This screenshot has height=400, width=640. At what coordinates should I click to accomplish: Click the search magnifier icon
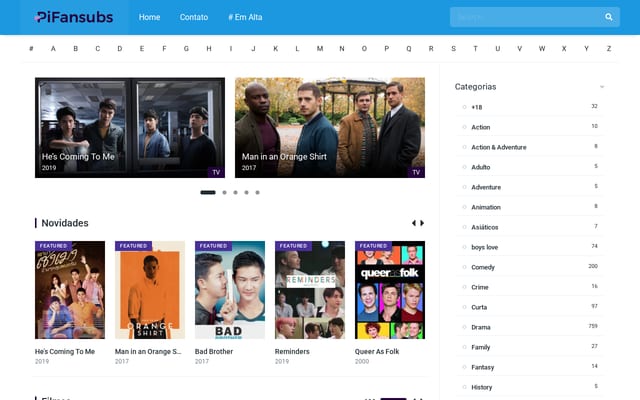[x=609, y=17]
